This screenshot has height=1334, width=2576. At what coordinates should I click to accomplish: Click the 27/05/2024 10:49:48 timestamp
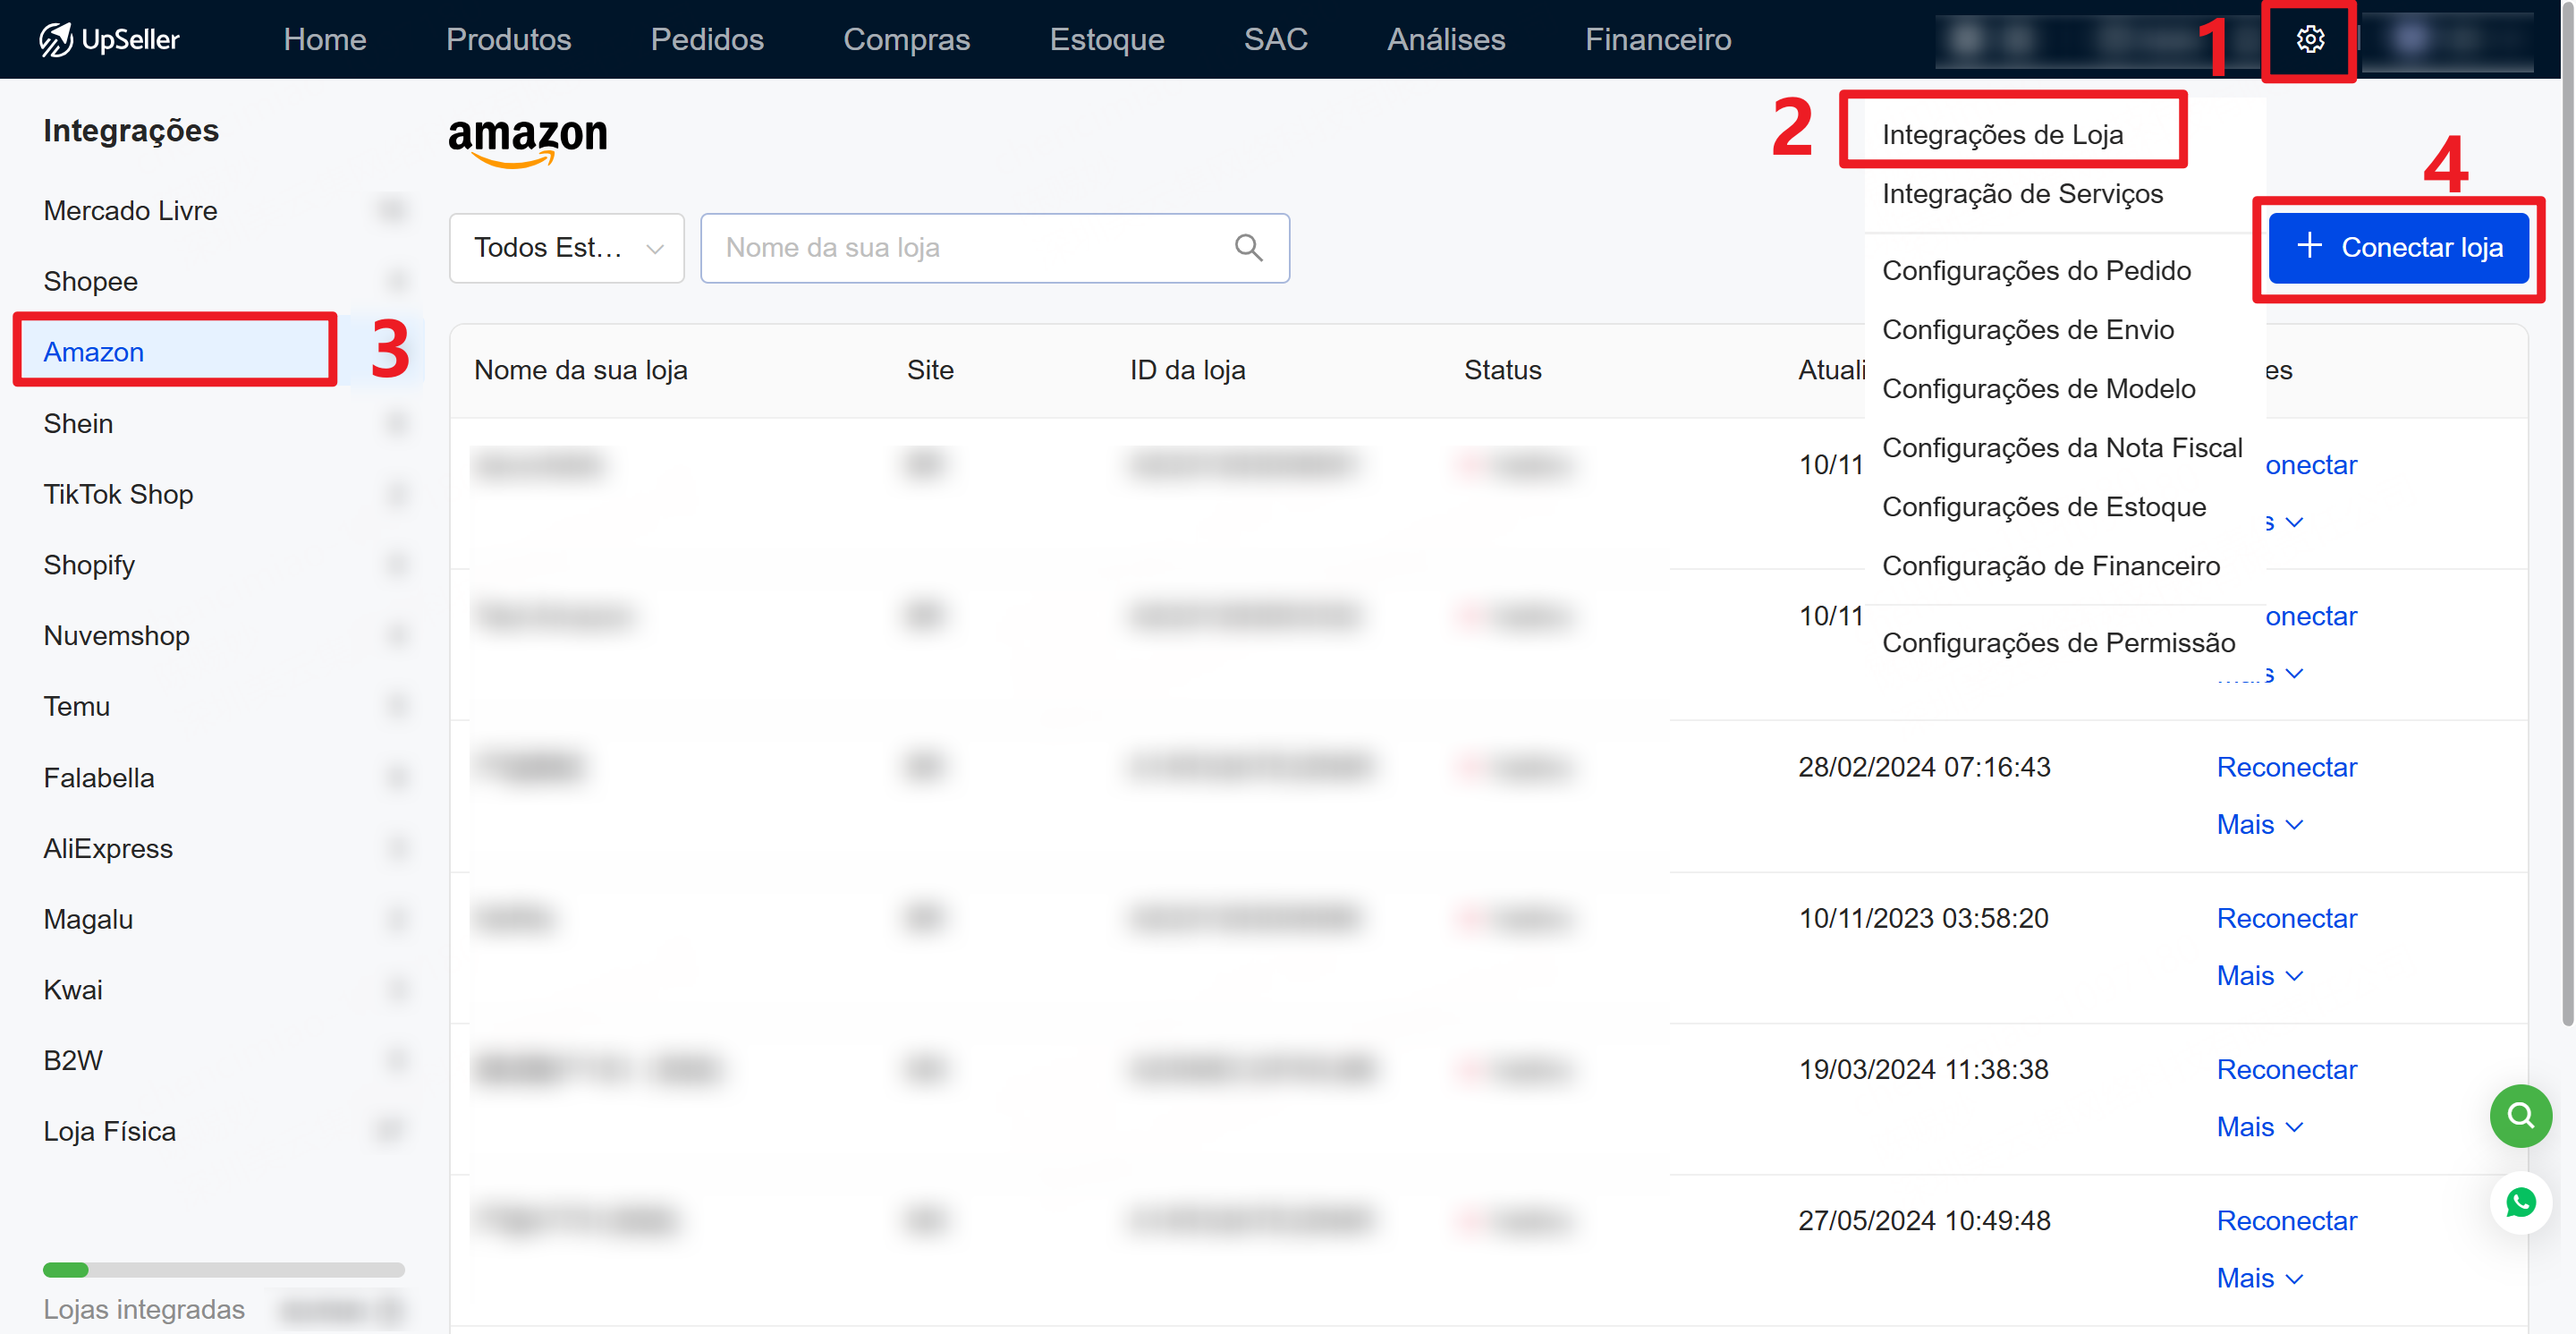click(1923, 1220)
